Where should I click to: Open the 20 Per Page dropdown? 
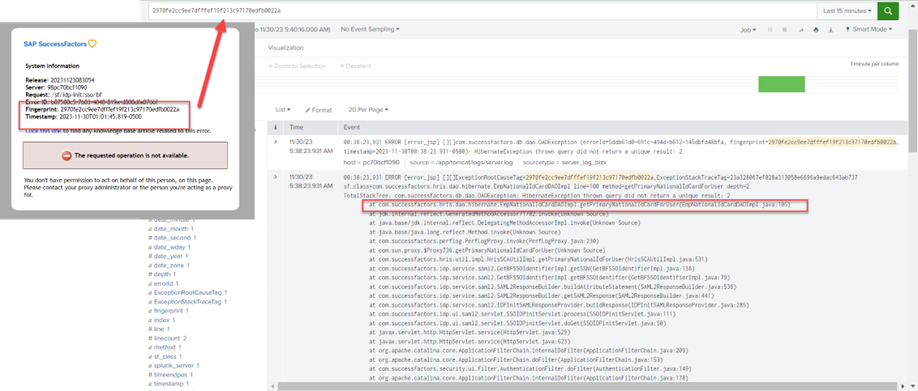click(x=368, y=109)
